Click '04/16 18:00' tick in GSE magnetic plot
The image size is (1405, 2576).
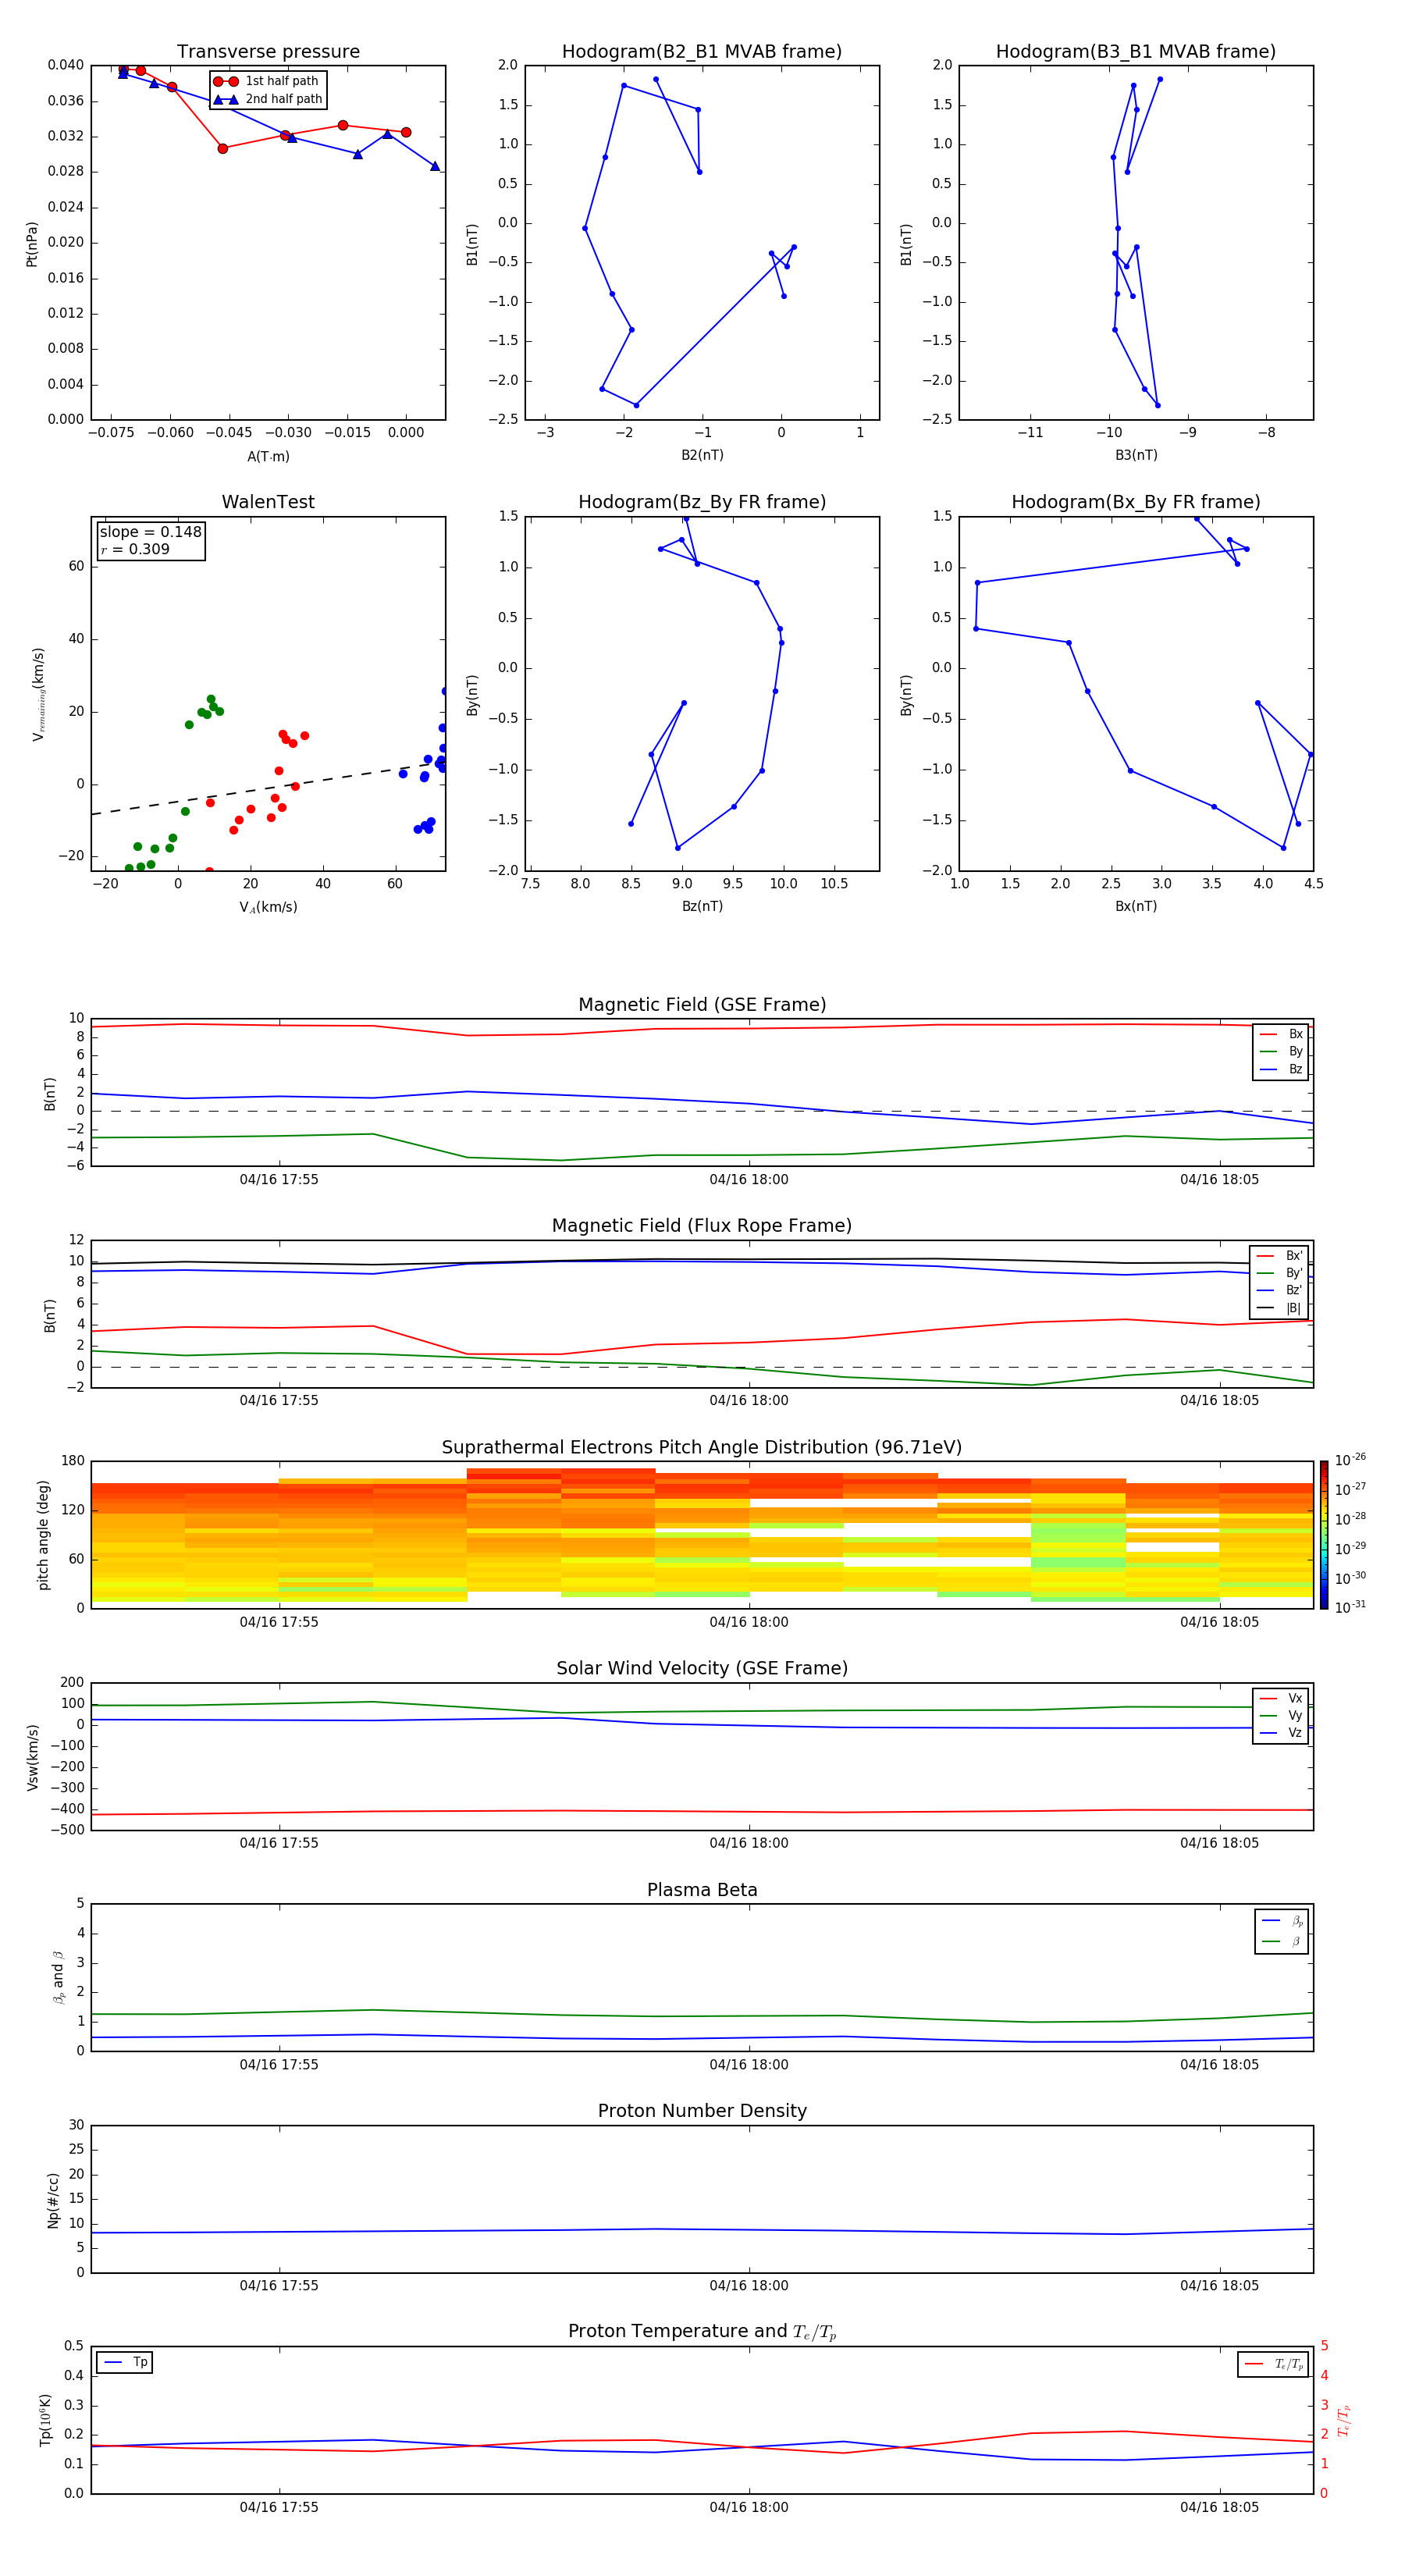point(749,1180)
